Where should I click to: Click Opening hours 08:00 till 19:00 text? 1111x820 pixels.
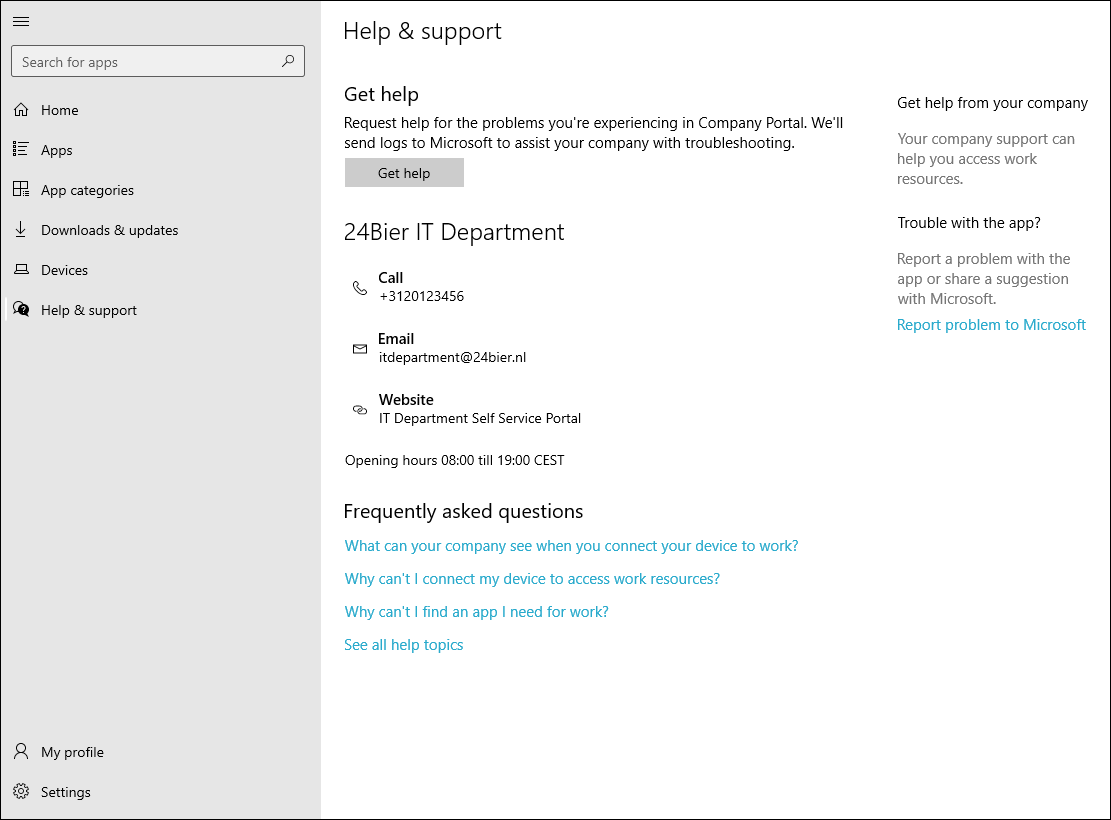pyautogui.click(x=454, y=460)
